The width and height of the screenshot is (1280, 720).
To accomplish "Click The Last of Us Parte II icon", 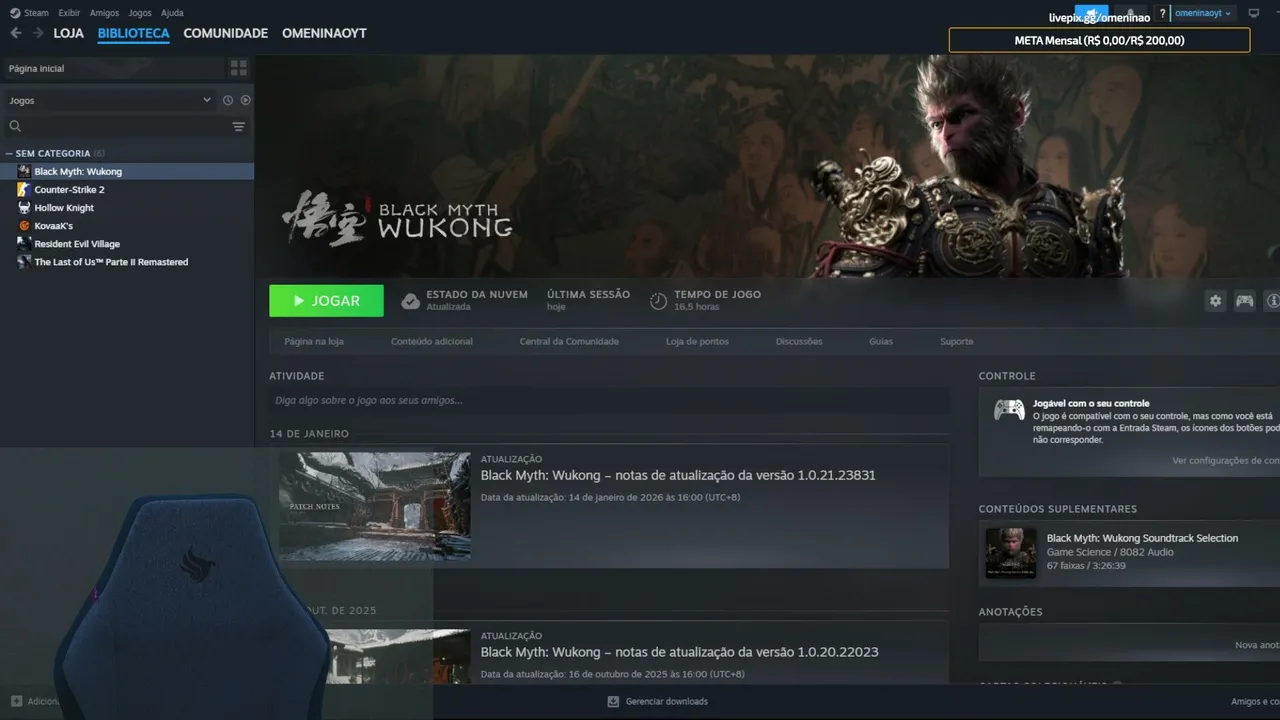I will click(24, 262).
